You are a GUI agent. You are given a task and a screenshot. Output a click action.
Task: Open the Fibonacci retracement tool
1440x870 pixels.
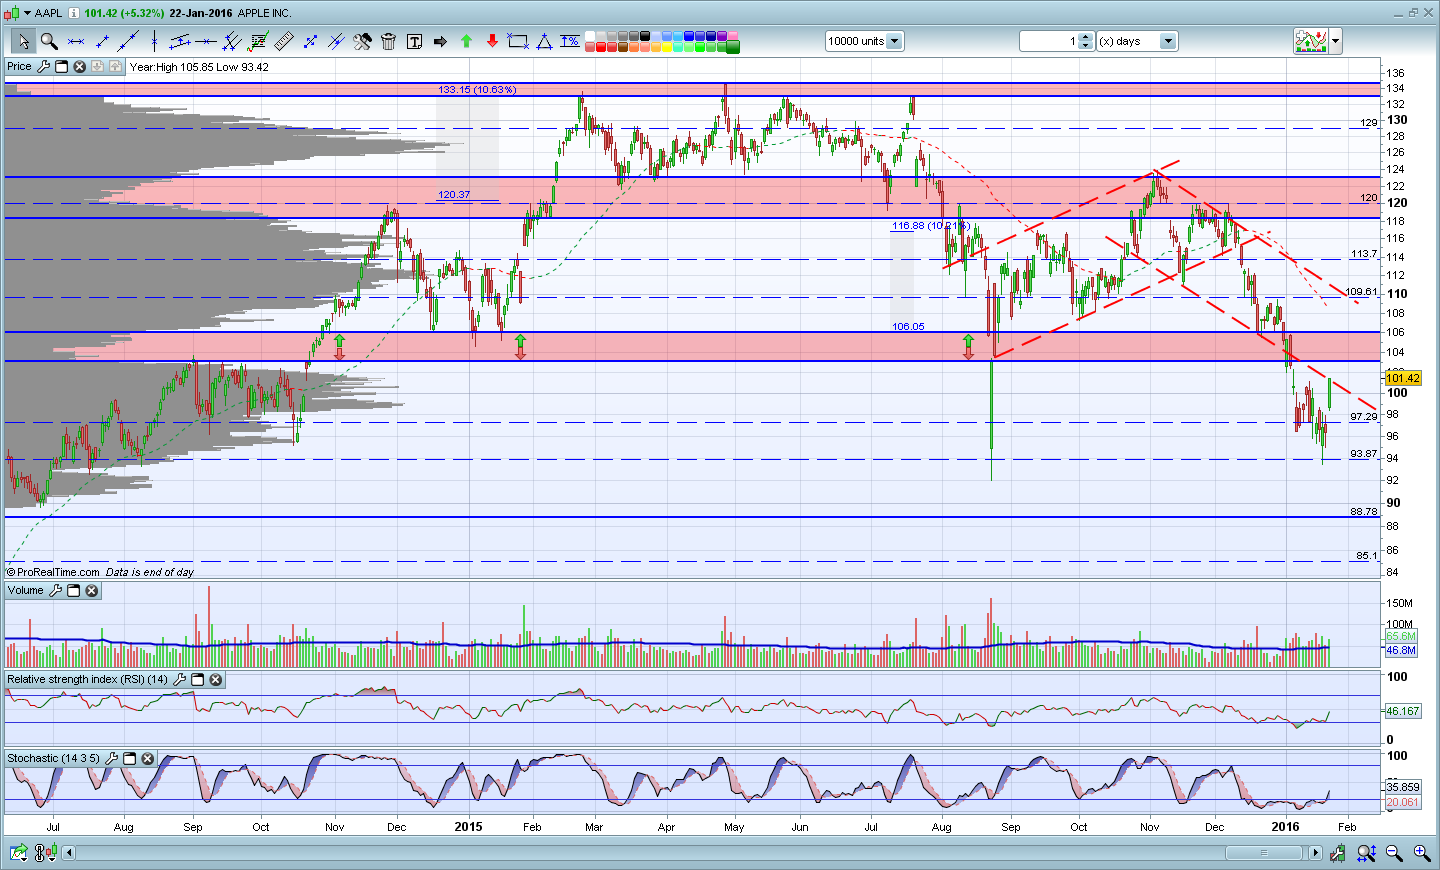pos(258,41)
